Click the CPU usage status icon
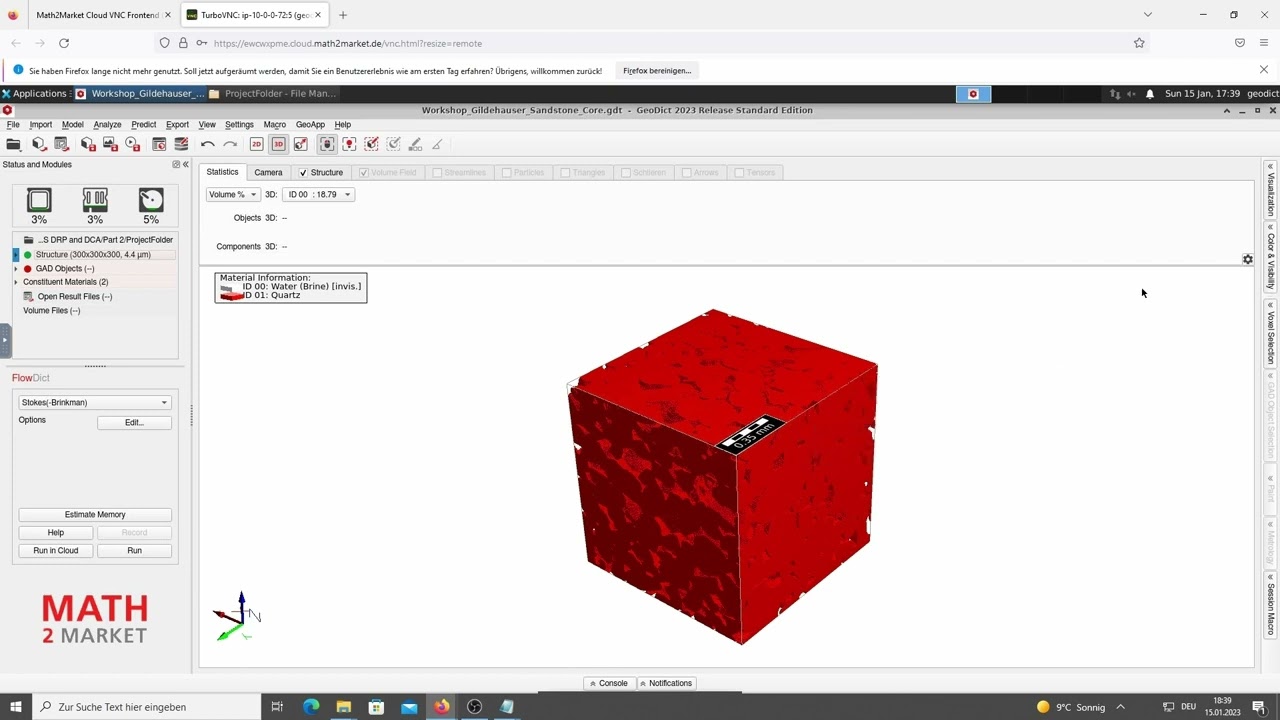 click(x=39, y=200)
